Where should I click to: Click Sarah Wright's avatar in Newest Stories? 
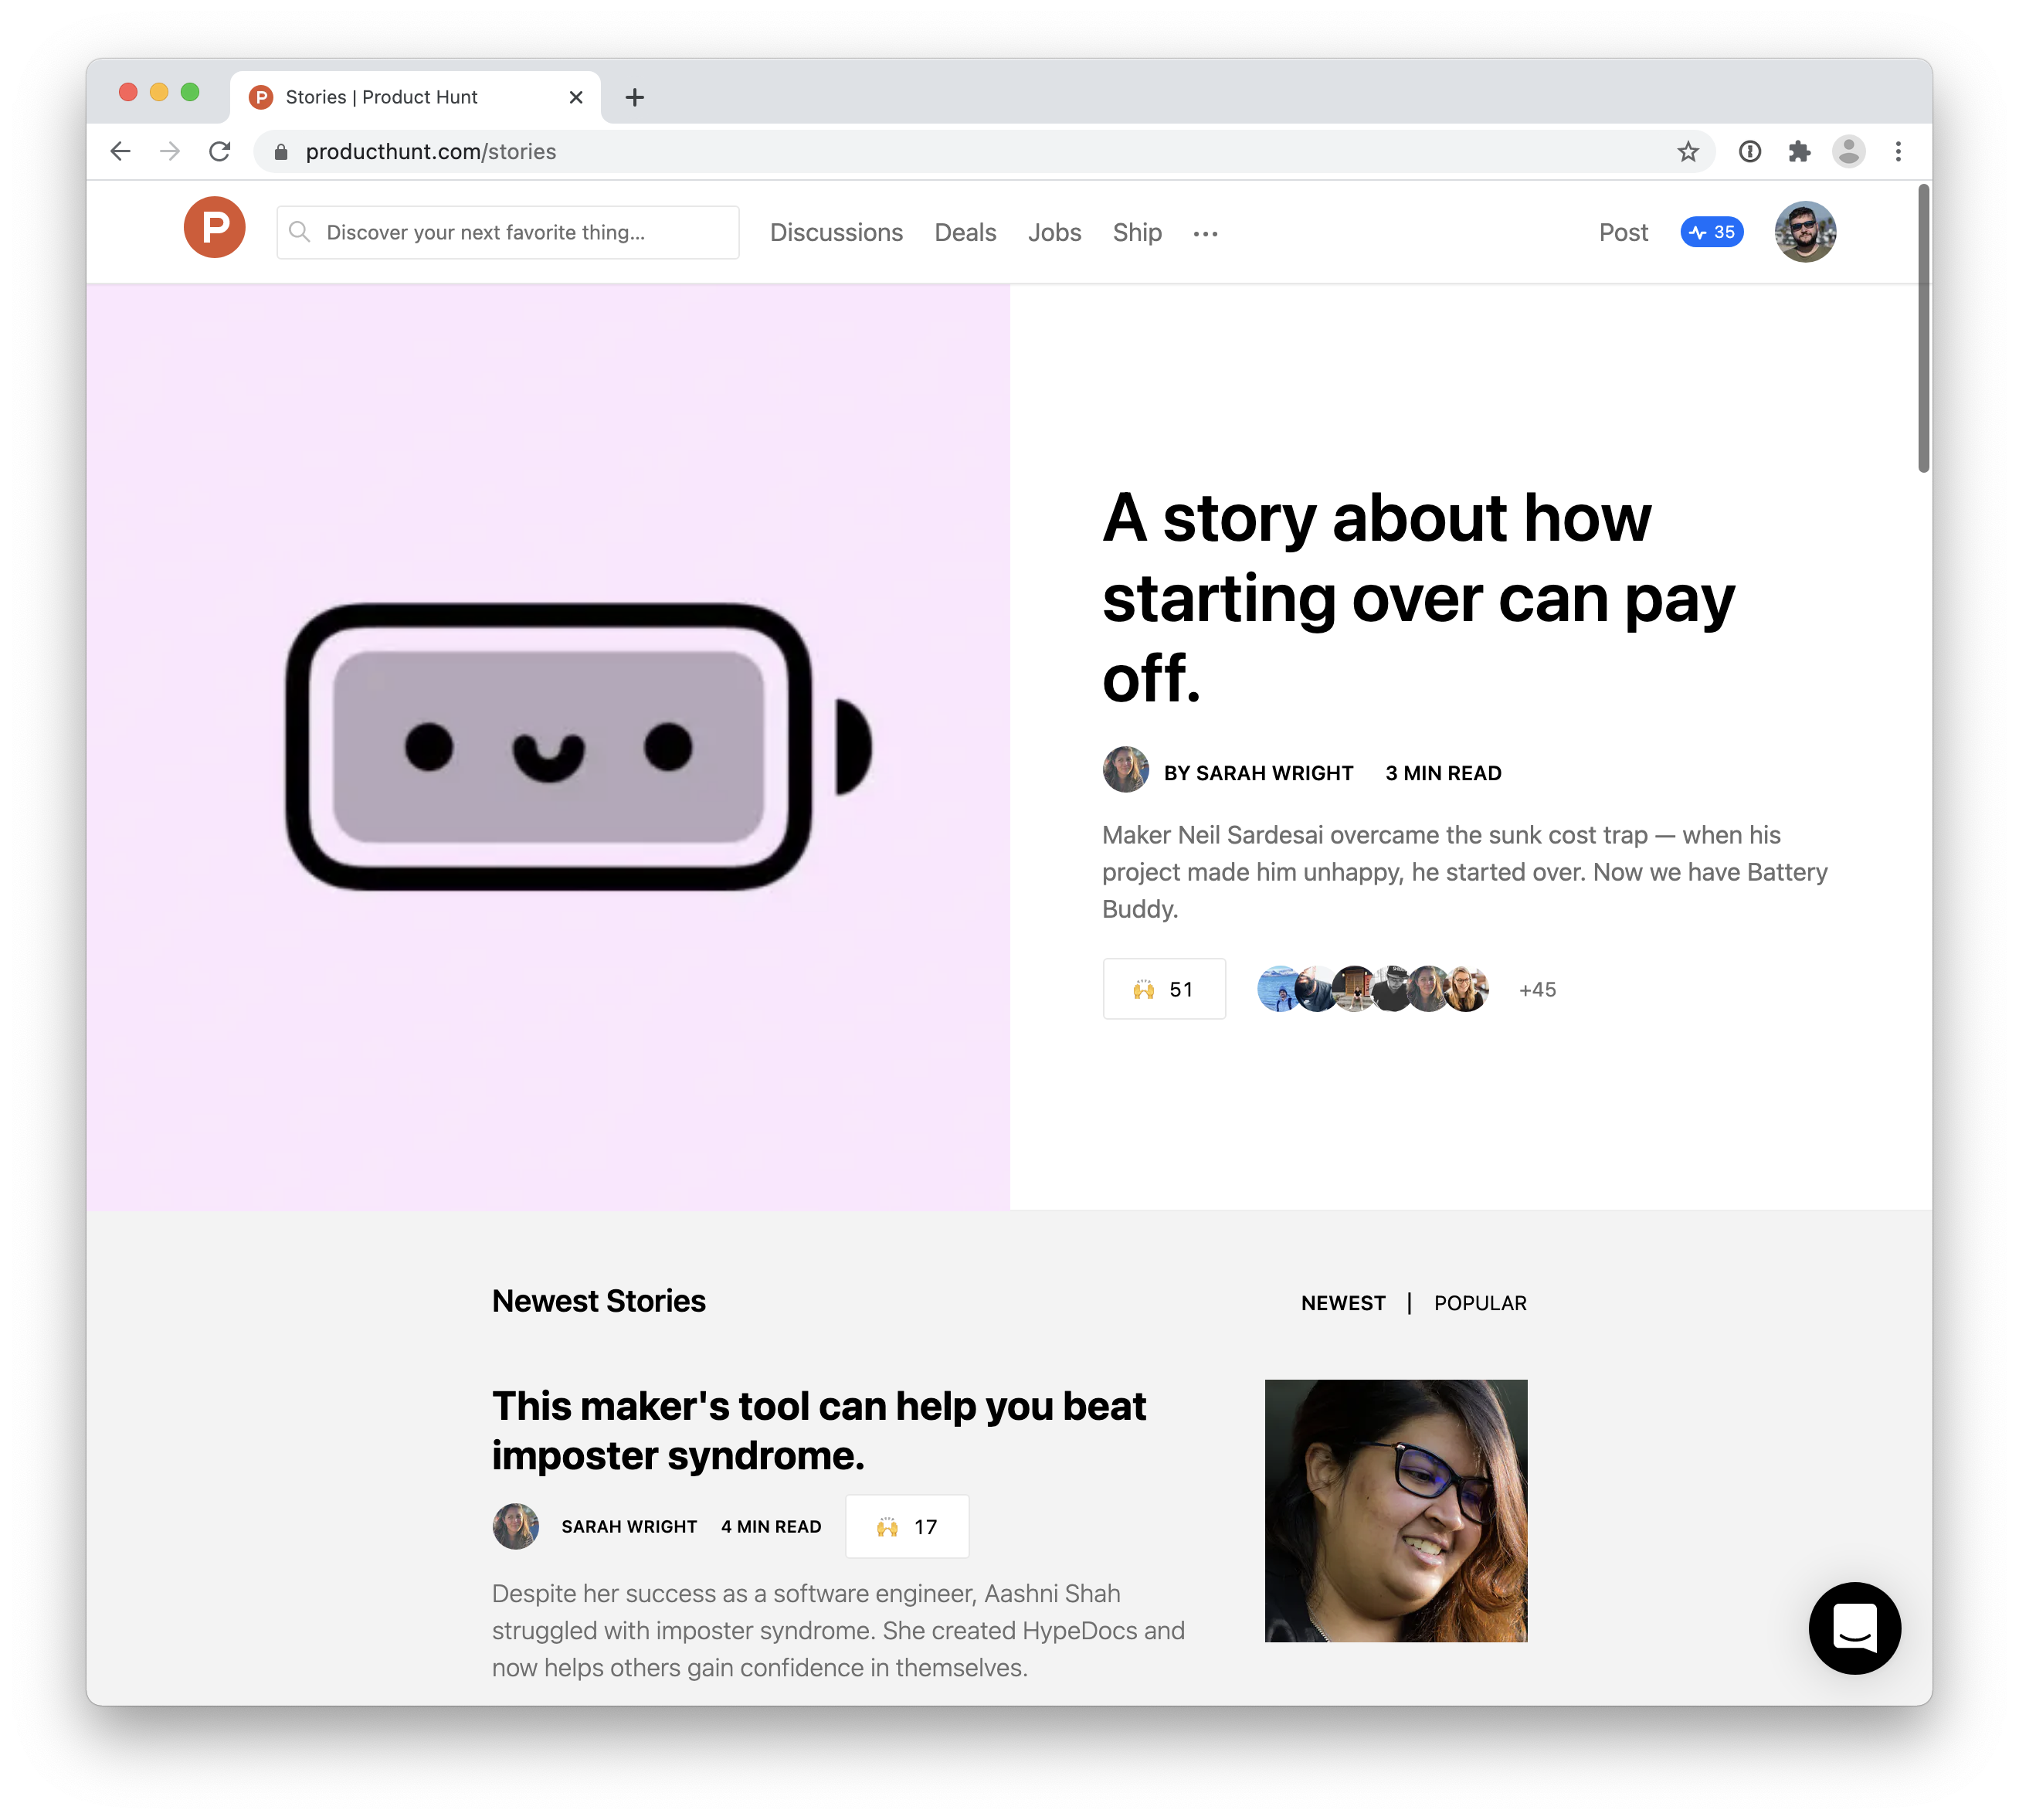(x=515, y=1526)
